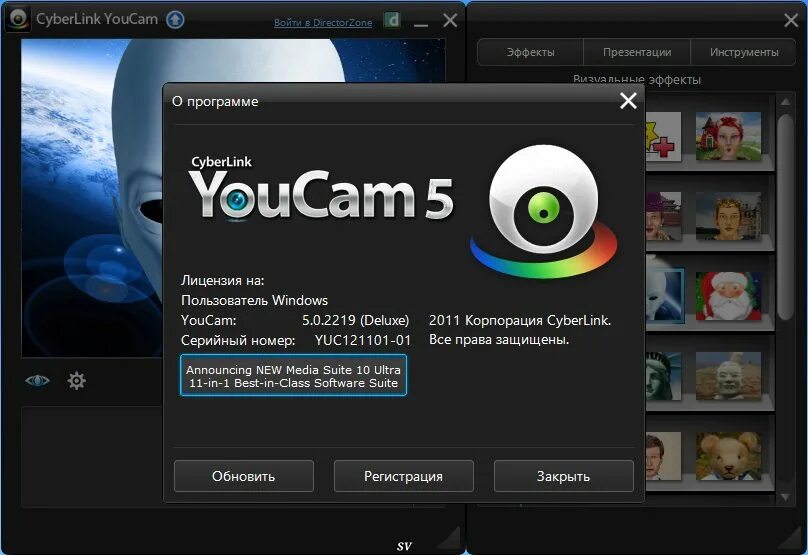The width and height of the screenshot is (808, 555).
Task: Select the purple hat avatar effect
Action: (664, 216)
